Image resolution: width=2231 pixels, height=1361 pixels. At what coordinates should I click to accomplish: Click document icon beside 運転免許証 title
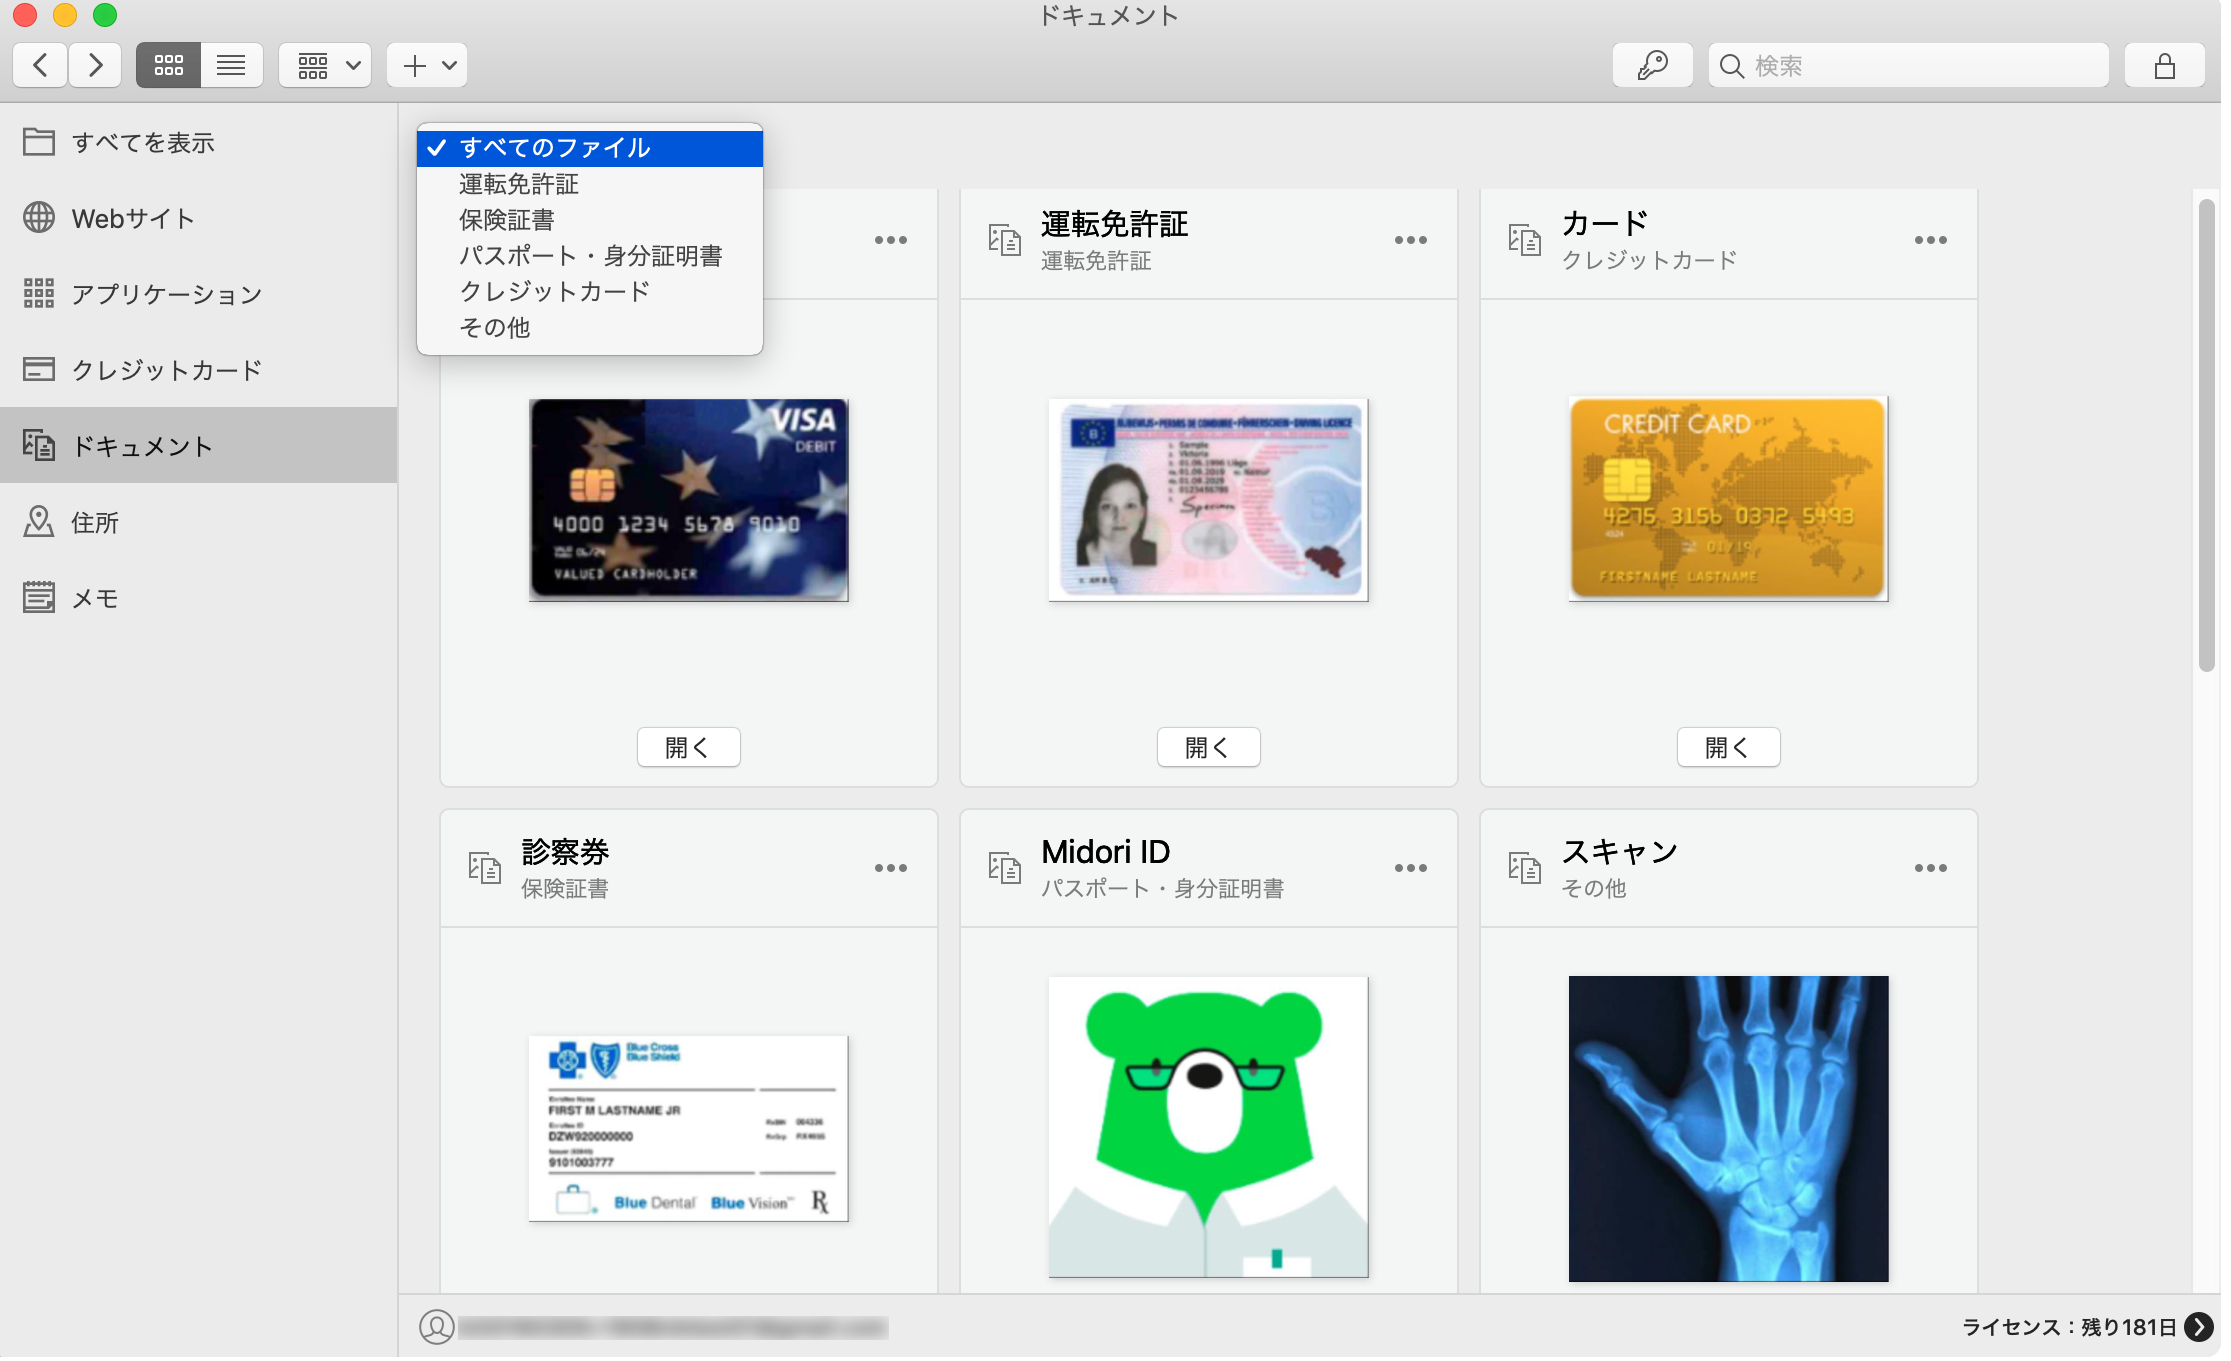(1004, 240)
